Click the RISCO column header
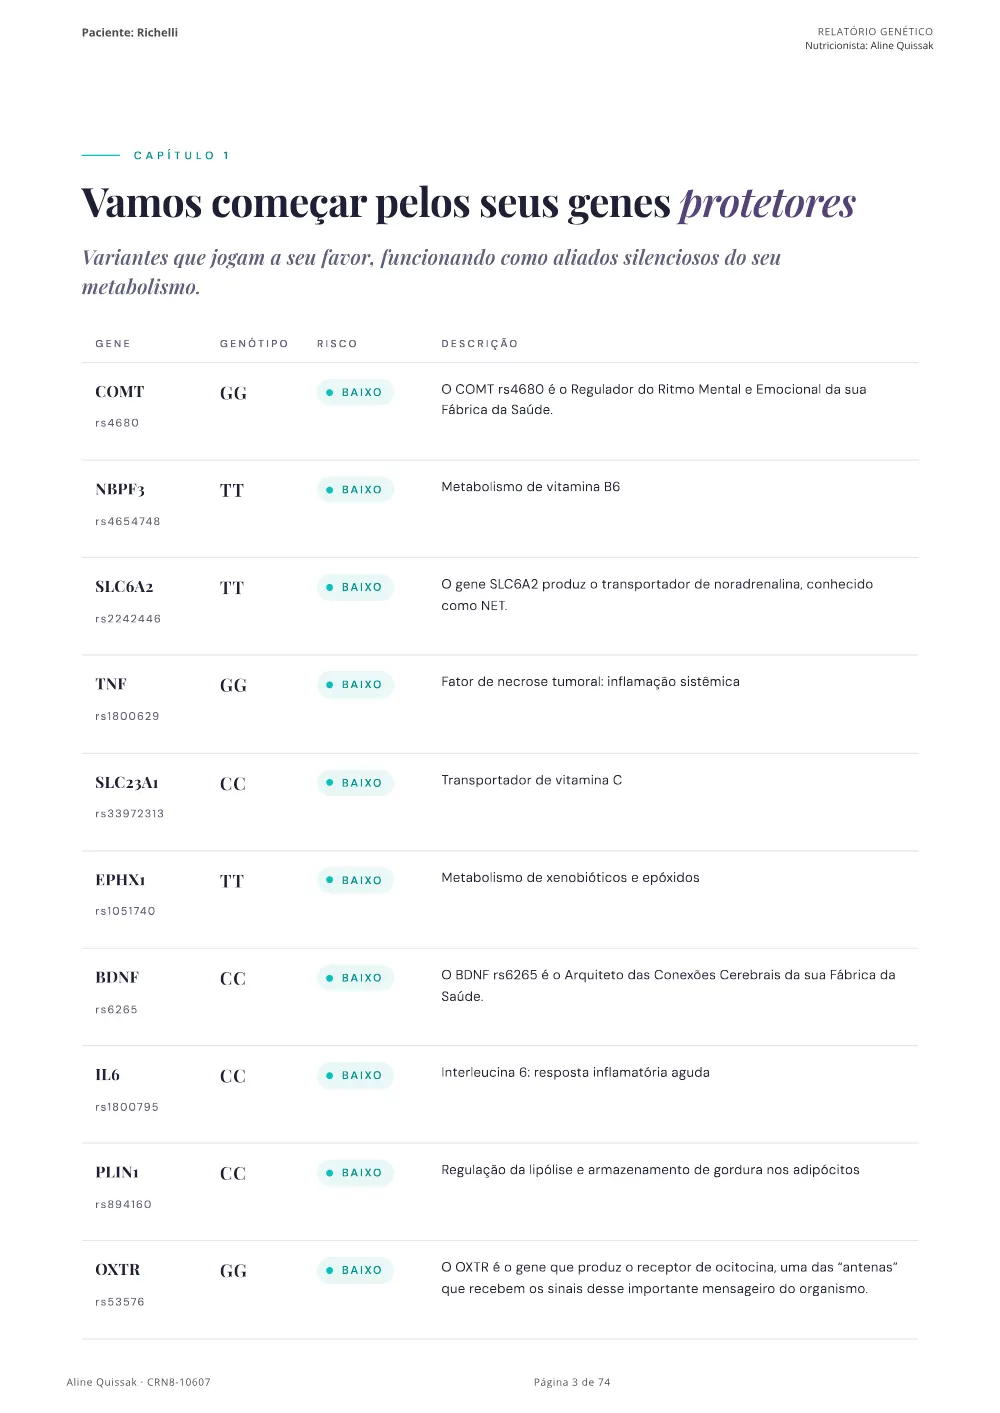 click(337, 344)
